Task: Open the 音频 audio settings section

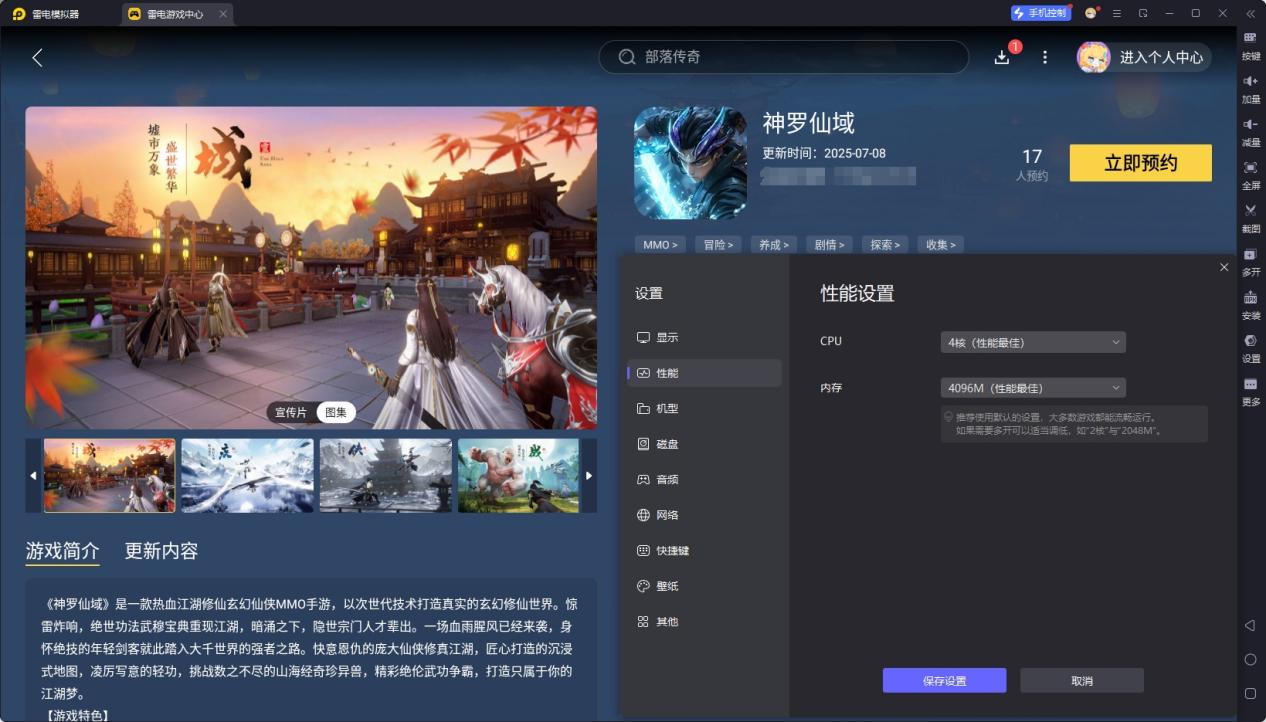Action: coord(704,480)
